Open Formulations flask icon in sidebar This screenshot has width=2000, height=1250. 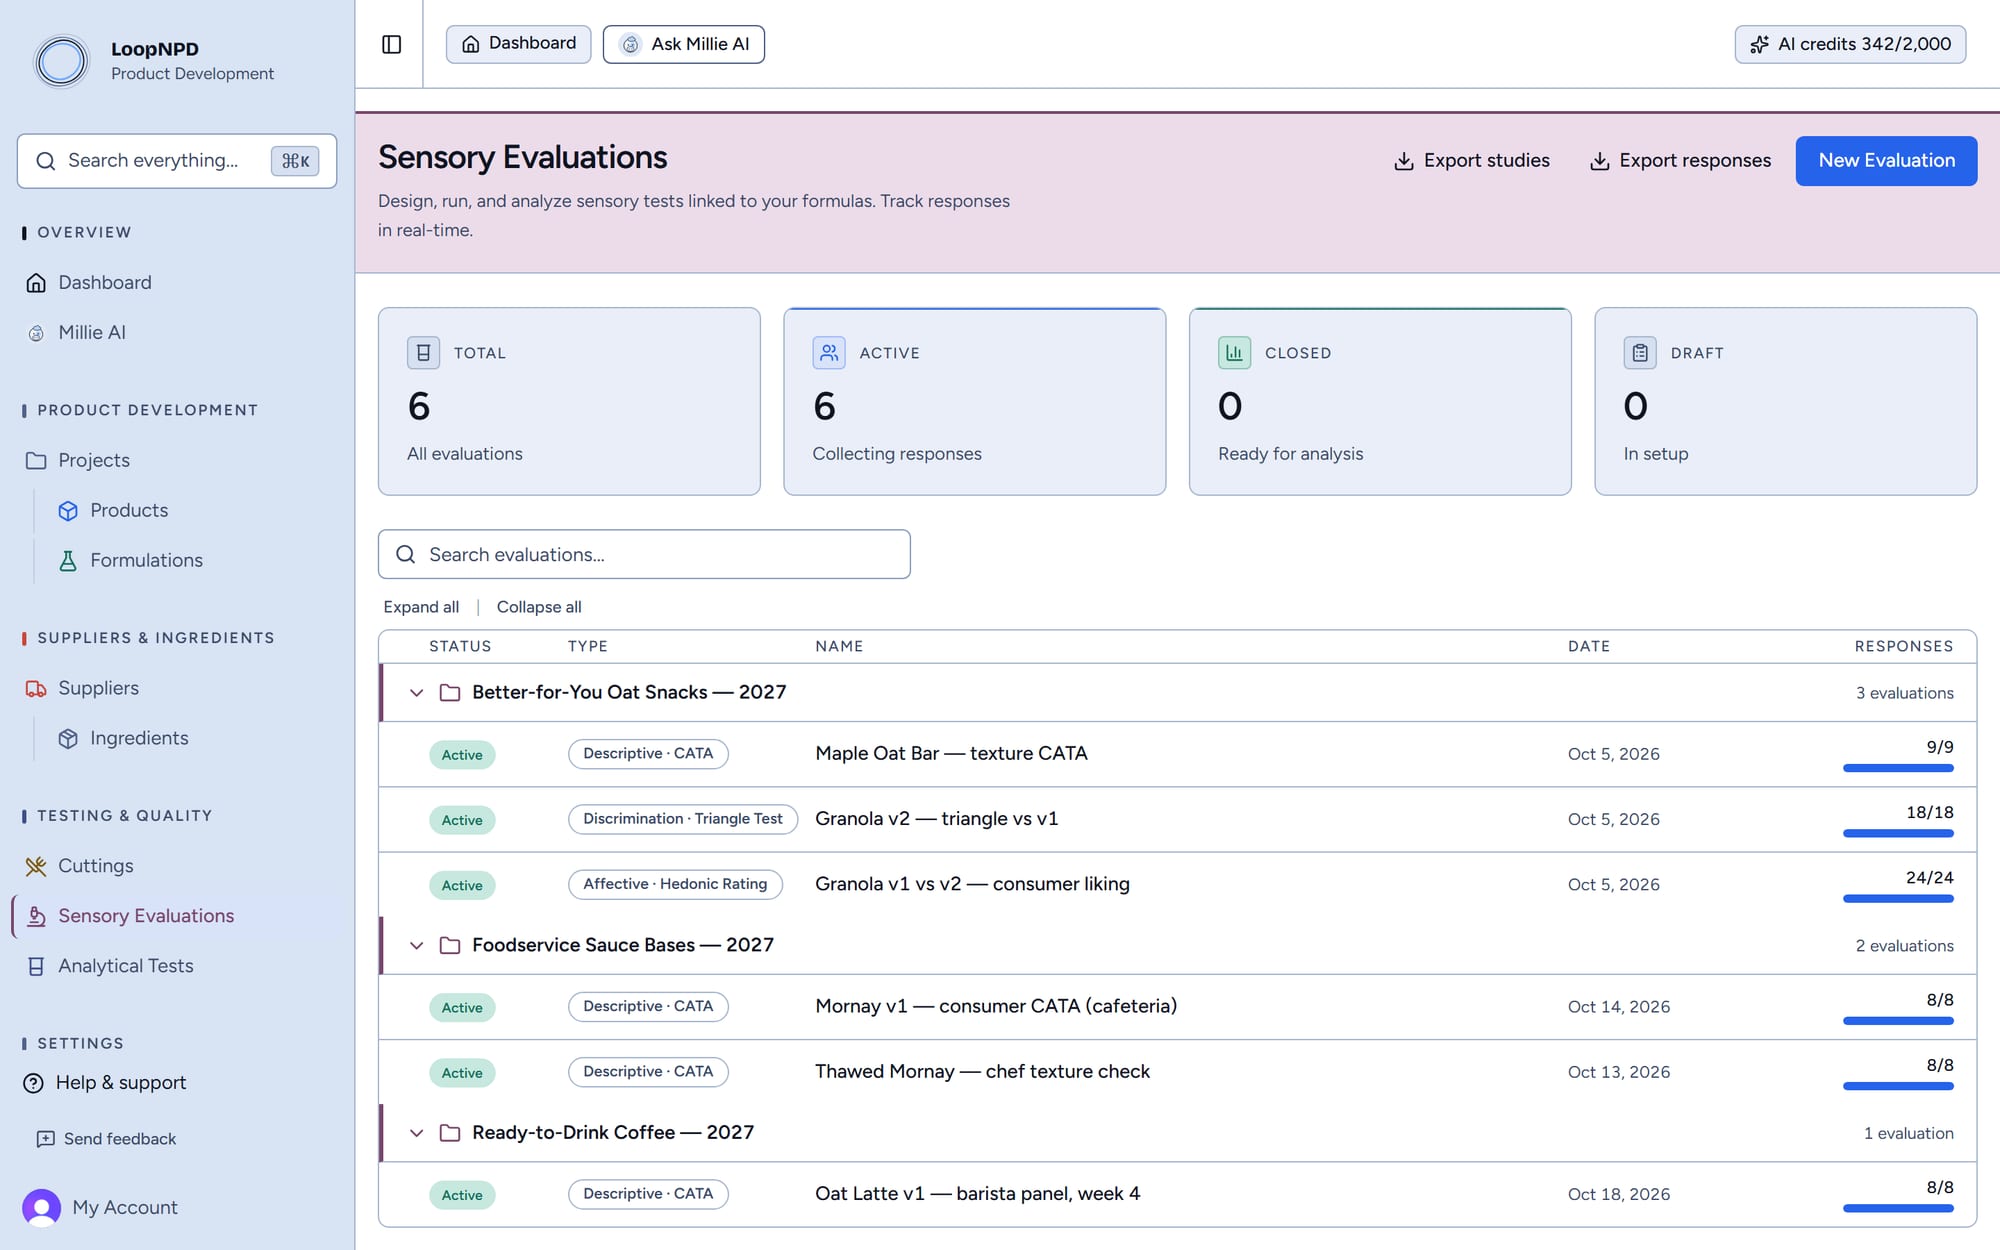click(68, 561)
